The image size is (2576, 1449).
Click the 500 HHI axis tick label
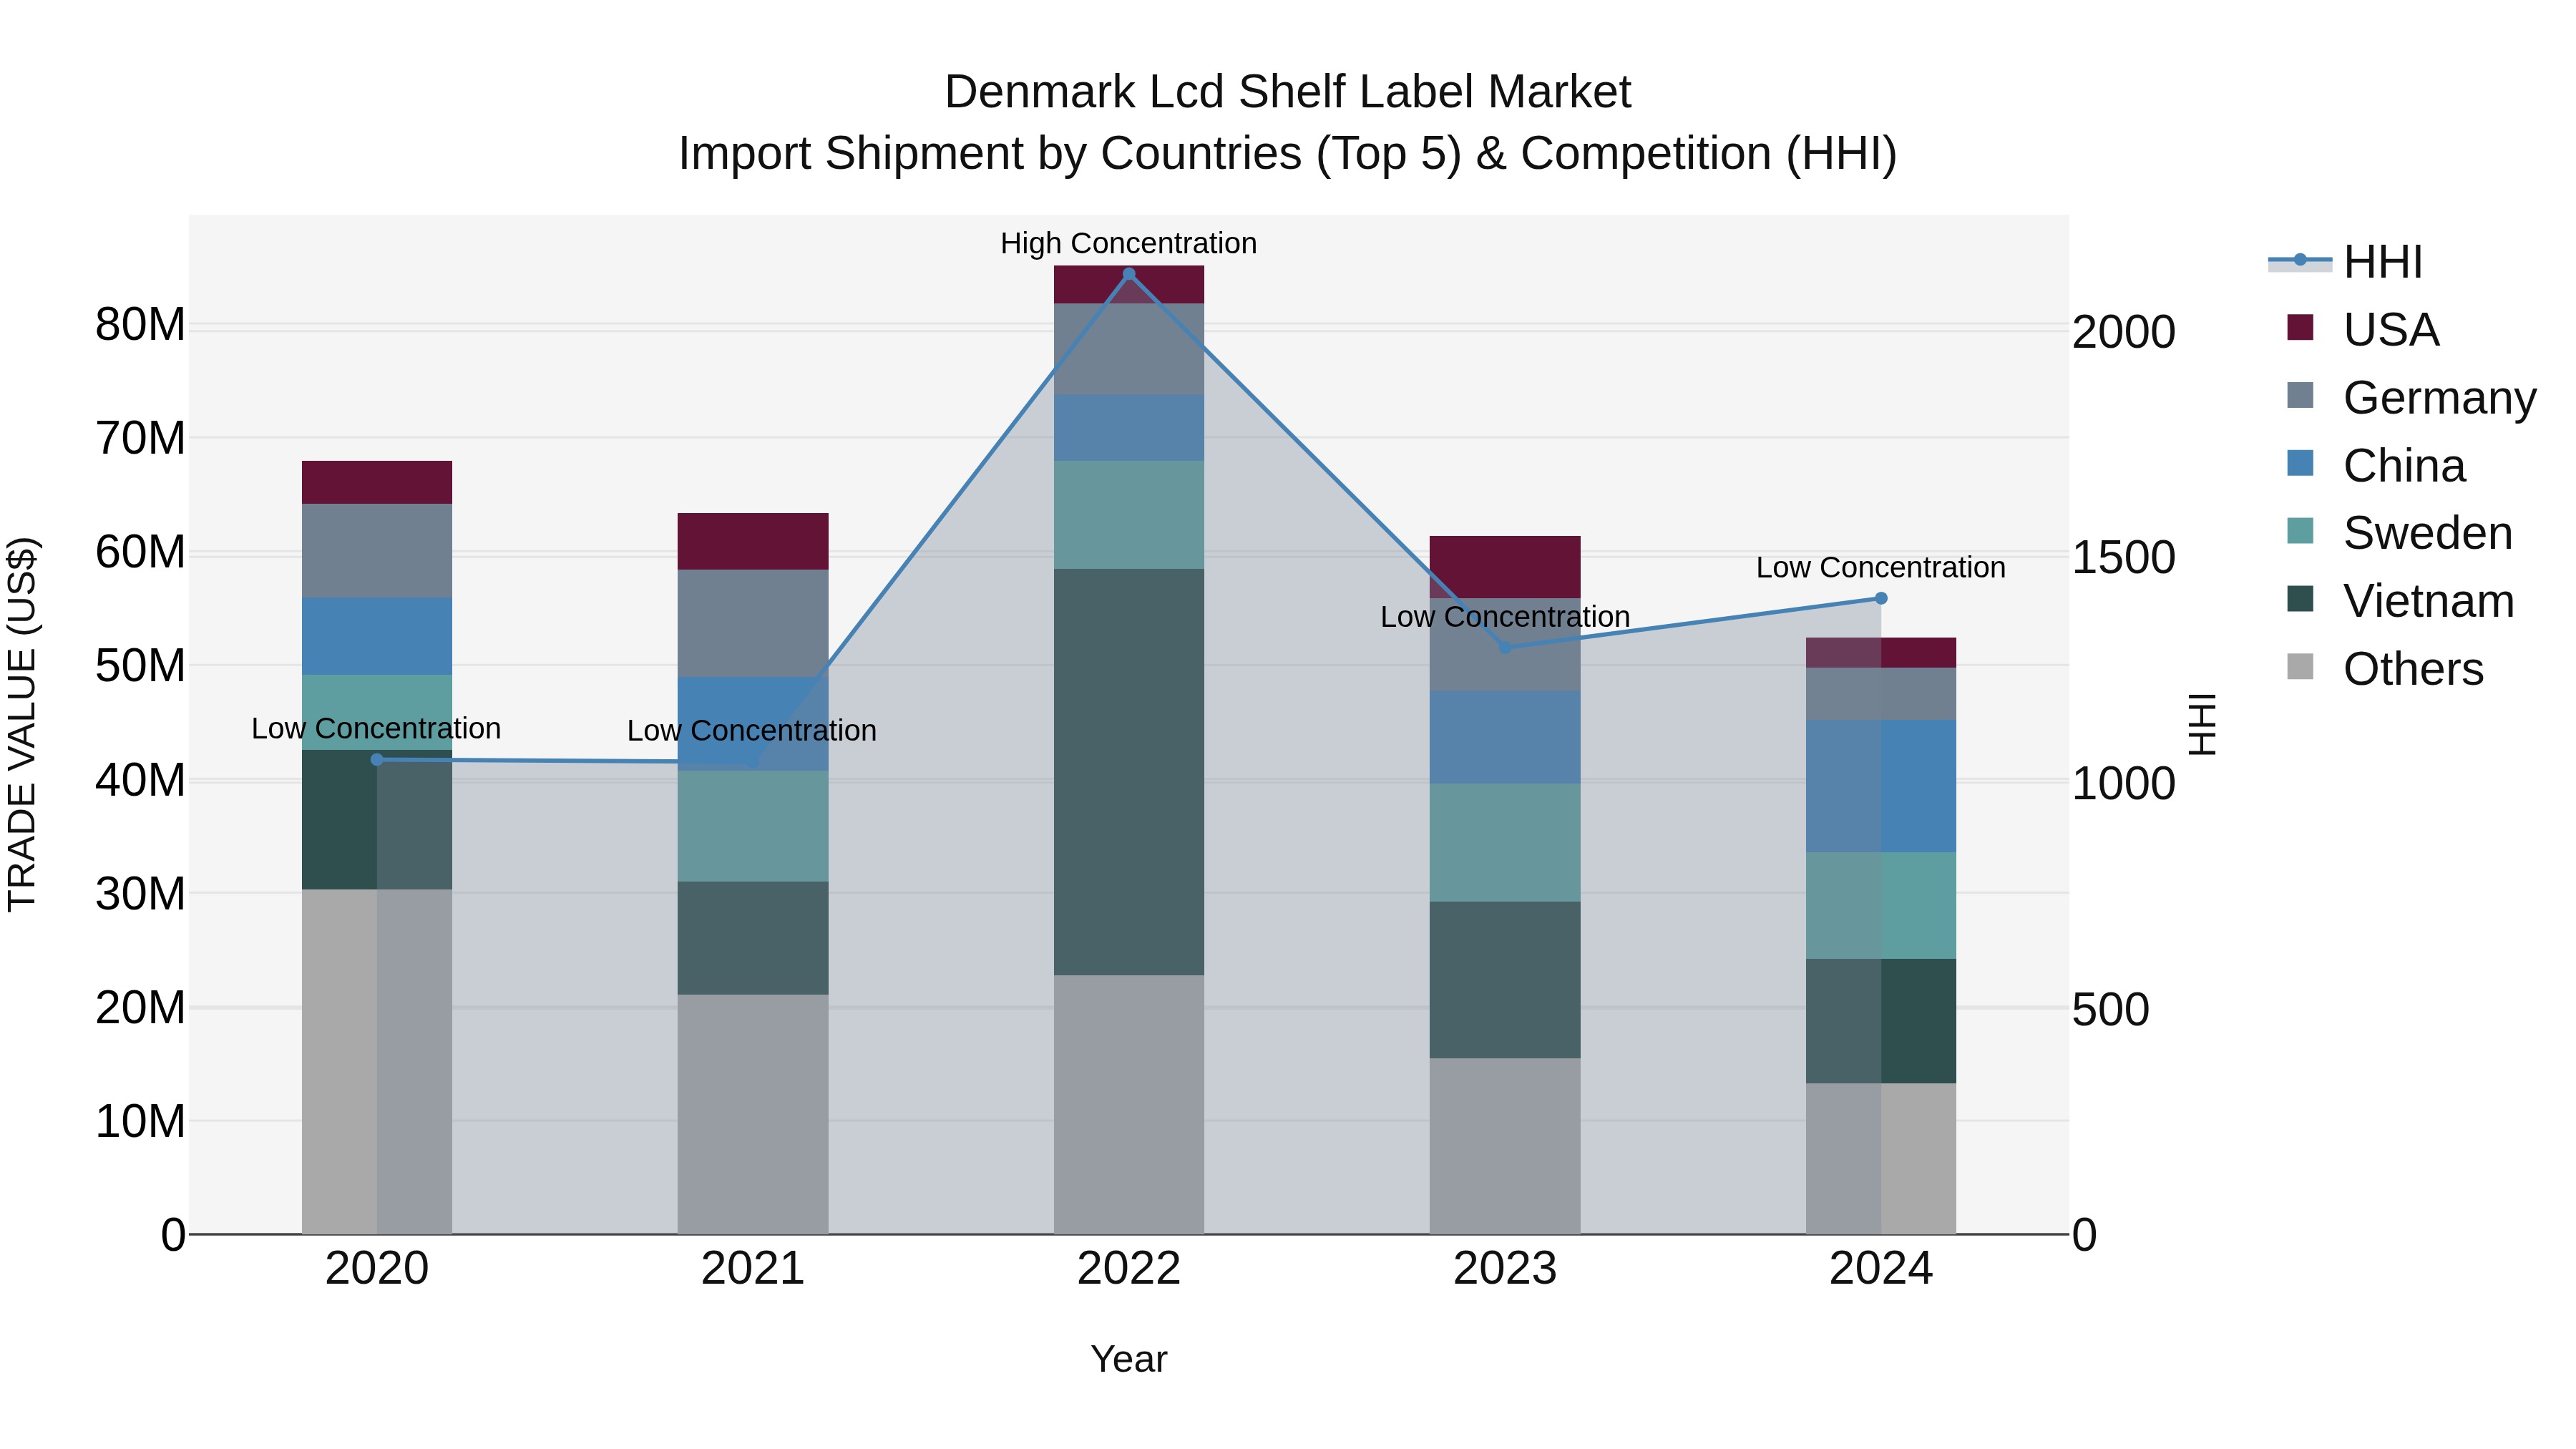2110,1010
